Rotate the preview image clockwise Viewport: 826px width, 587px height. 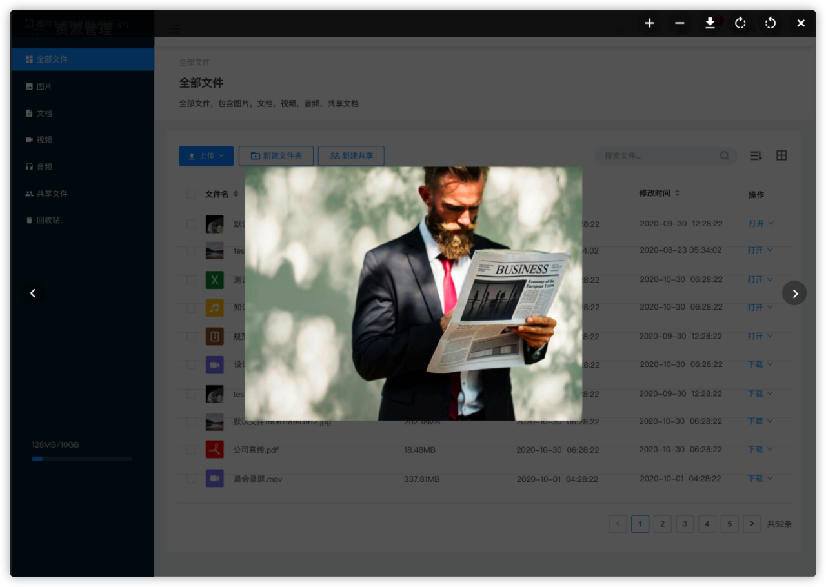(x=740, y=23)
